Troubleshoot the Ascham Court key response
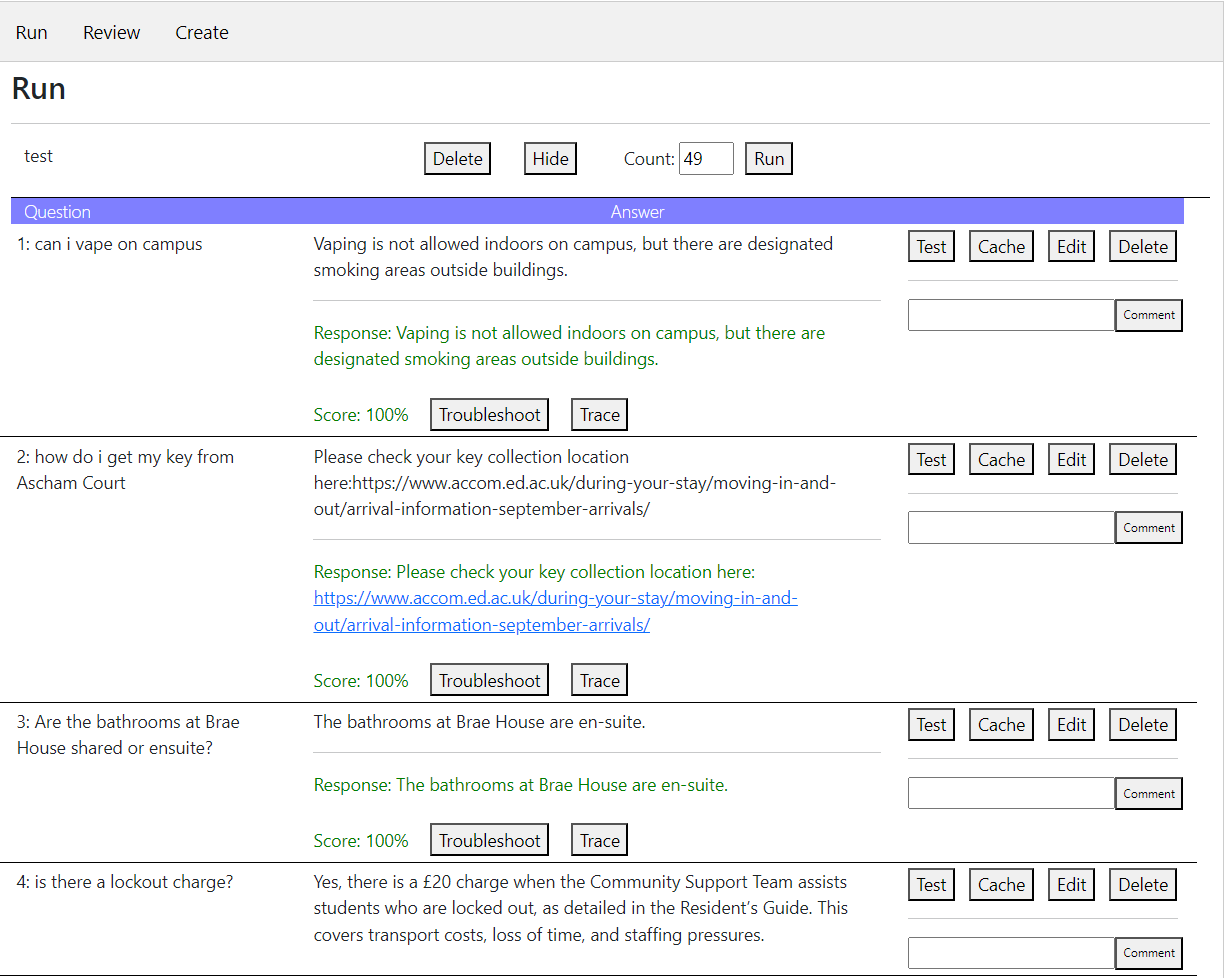1228x978 pixels. pyautogui.click(x=489, y=681)
